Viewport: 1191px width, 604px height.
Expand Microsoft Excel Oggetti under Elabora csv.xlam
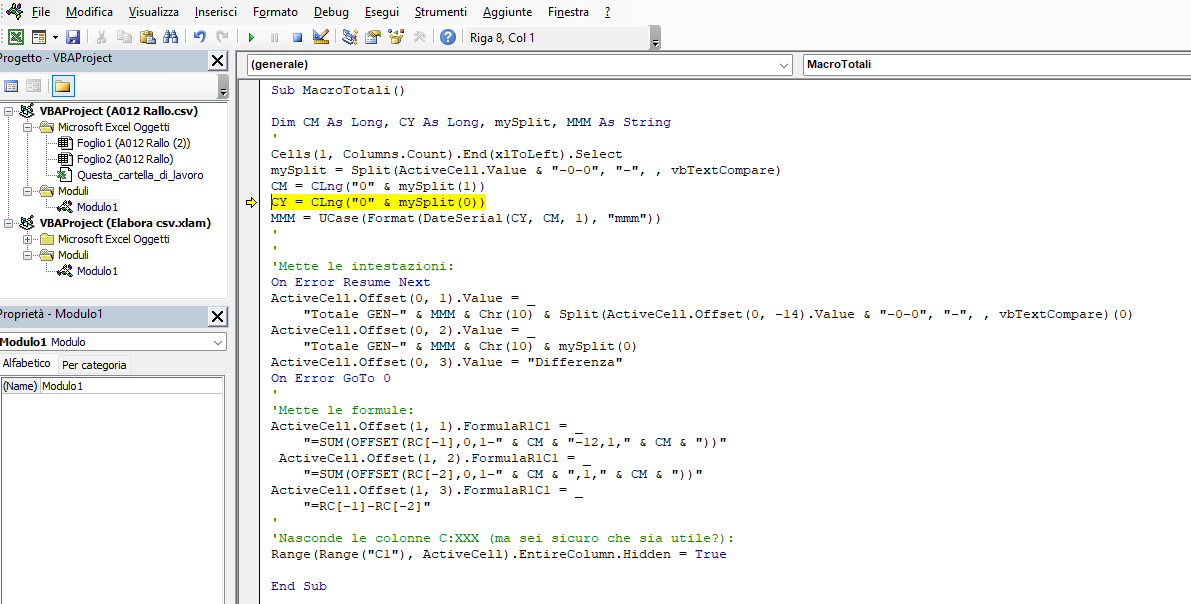point(27,239)
